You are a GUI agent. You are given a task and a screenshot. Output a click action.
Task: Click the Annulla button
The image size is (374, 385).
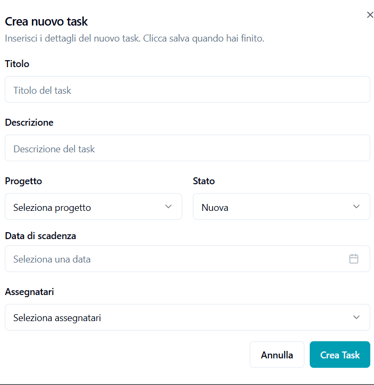pos(277,355)
